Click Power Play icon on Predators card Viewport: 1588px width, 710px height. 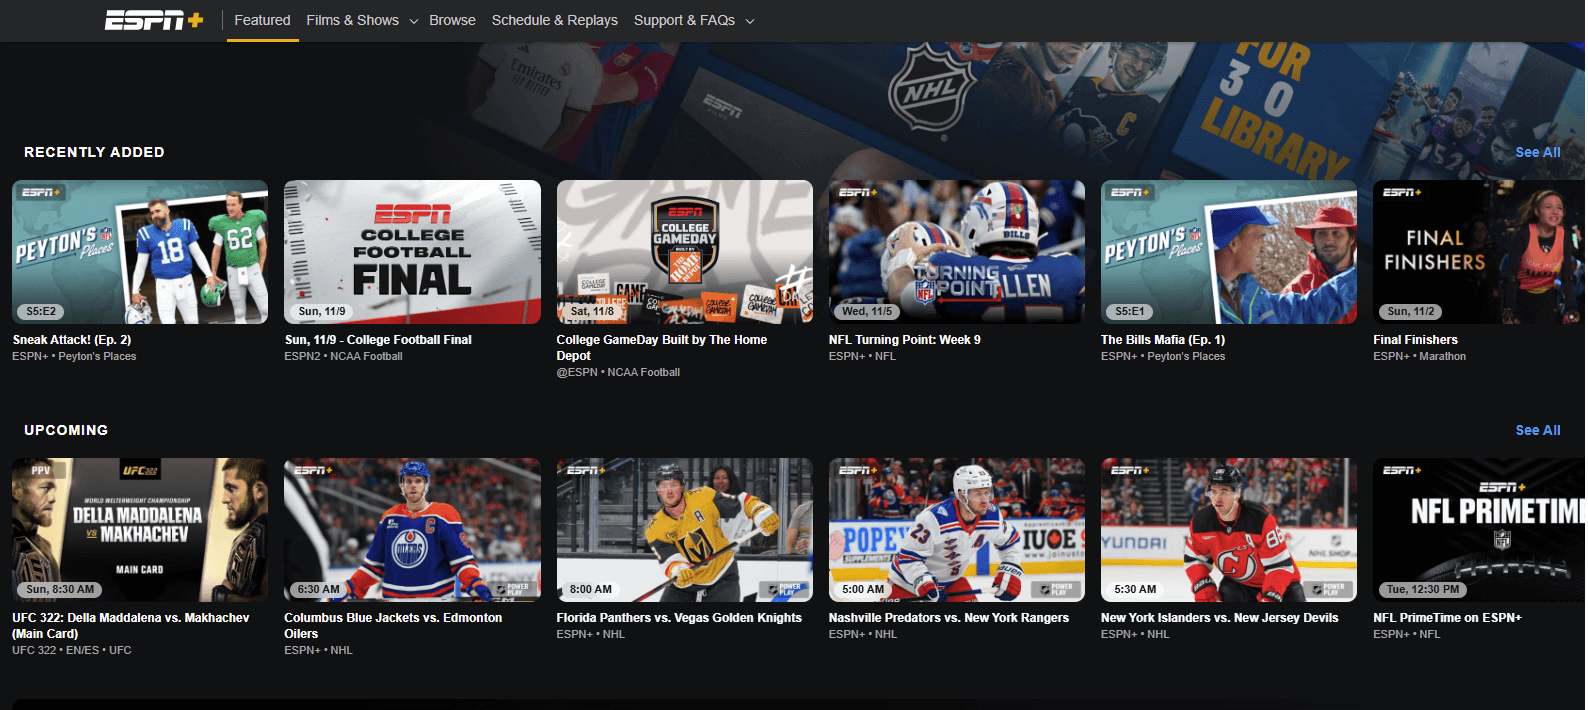coord(1055,589)
